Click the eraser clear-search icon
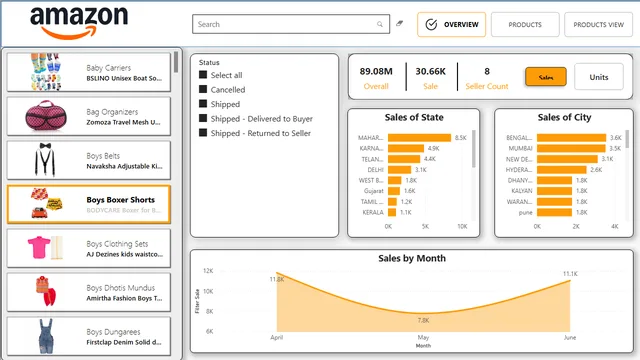Viewport: 640px width, 360px height. pyautogui.click(x=400, y=24)
